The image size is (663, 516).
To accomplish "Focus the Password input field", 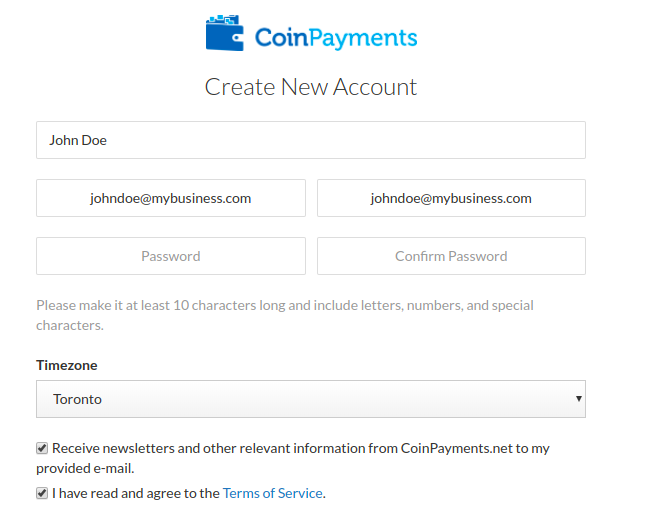I will click(x=171, y=256).
